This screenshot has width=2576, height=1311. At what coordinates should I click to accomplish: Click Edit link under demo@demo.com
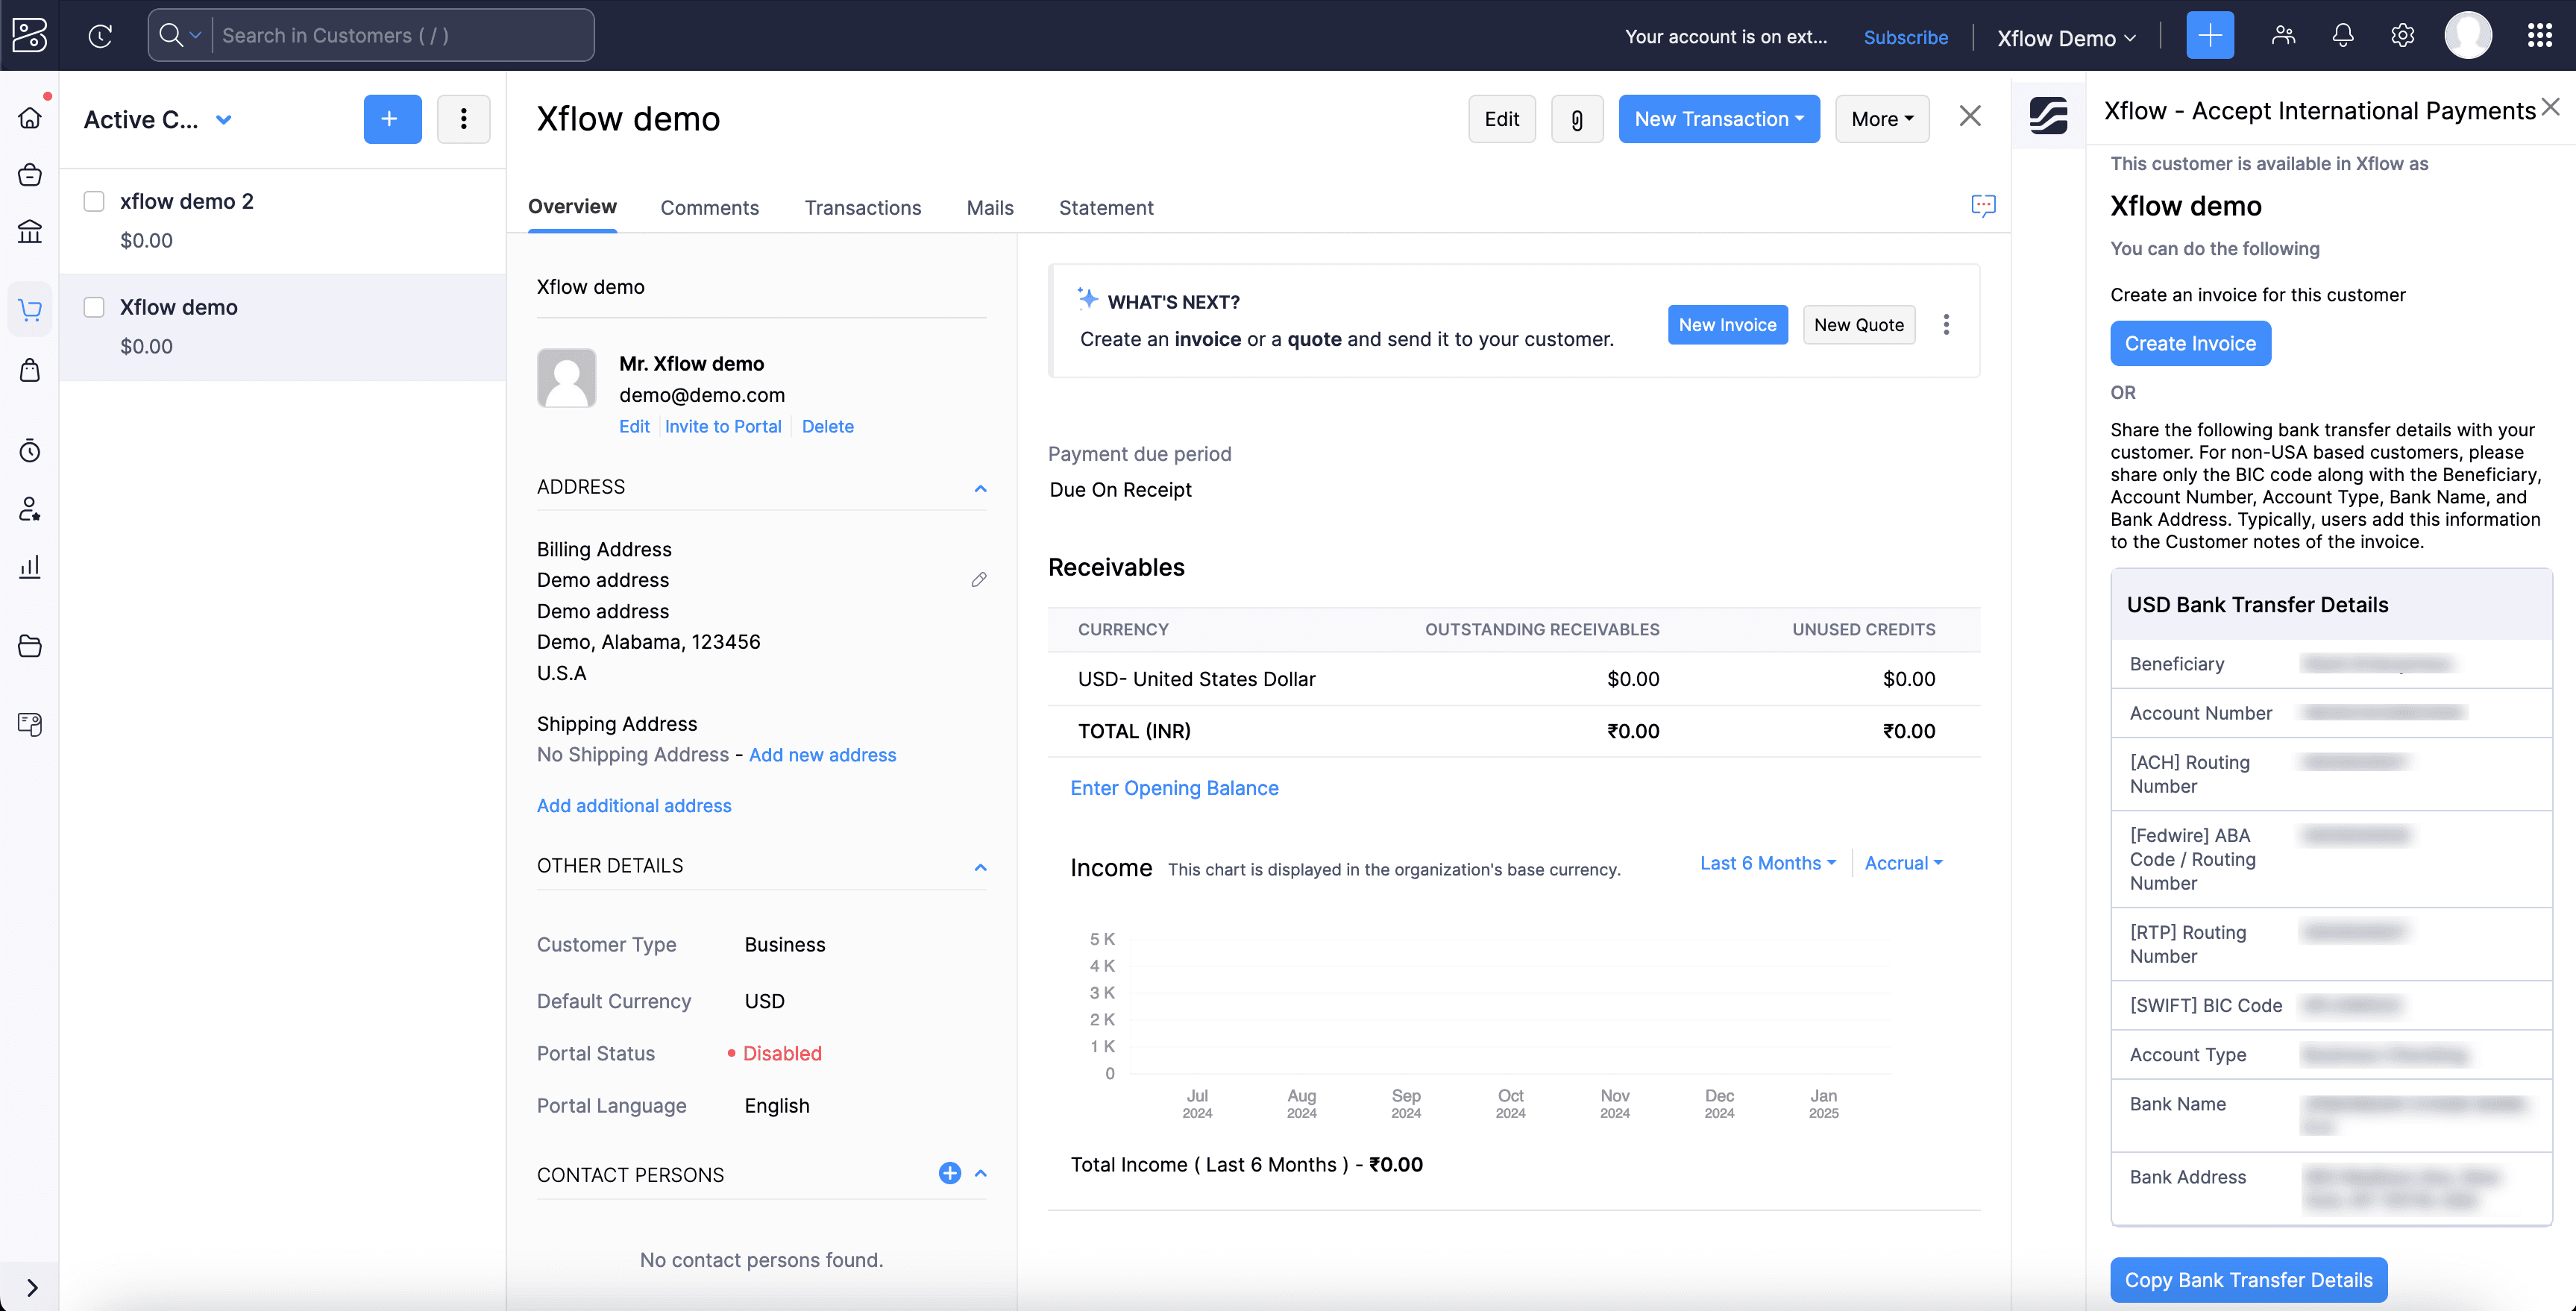pyautogui.click(x=634, y=426)
